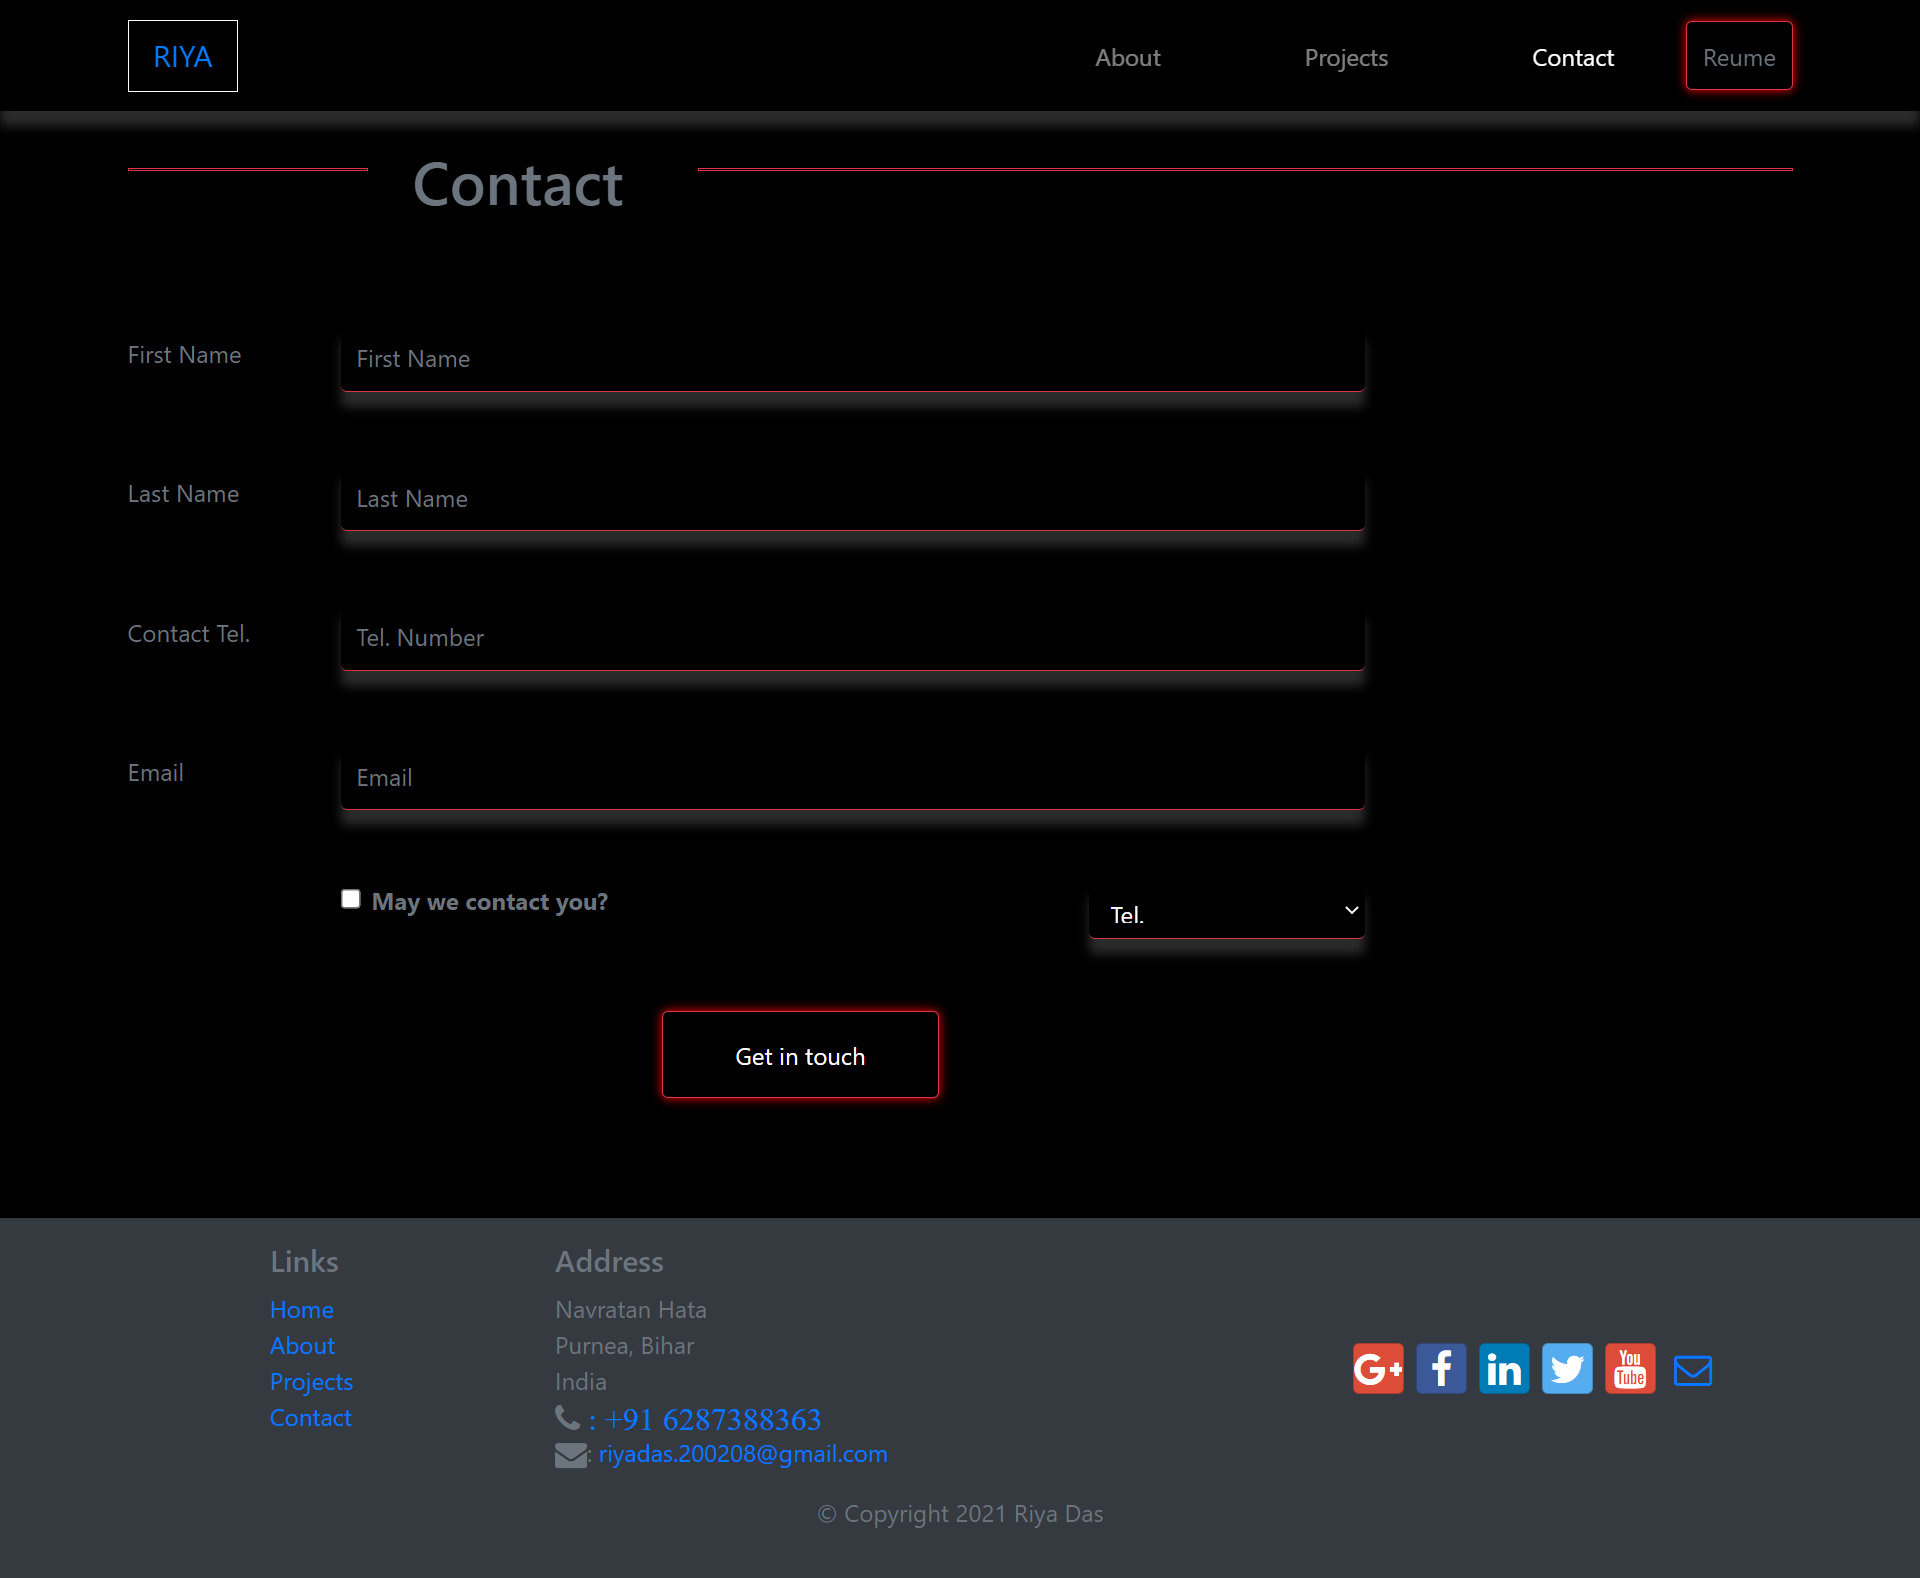Click the blue envelope mail icon
Screen dimensions: 1920x1578
coord(1692,1369)
